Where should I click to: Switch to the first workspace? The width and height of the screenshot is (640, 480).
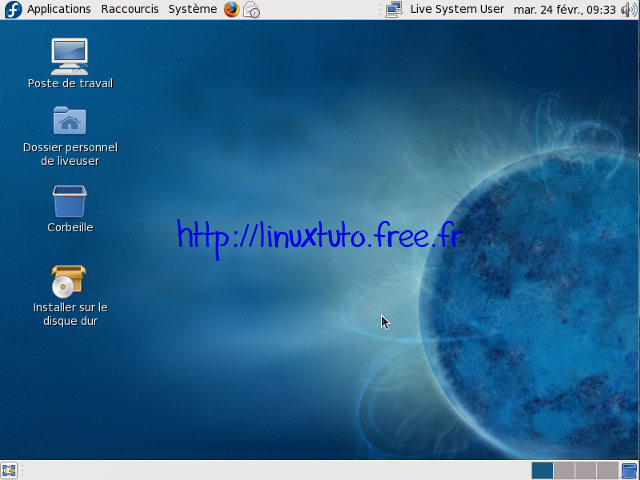pyautogui.click(x=542, y=470)
